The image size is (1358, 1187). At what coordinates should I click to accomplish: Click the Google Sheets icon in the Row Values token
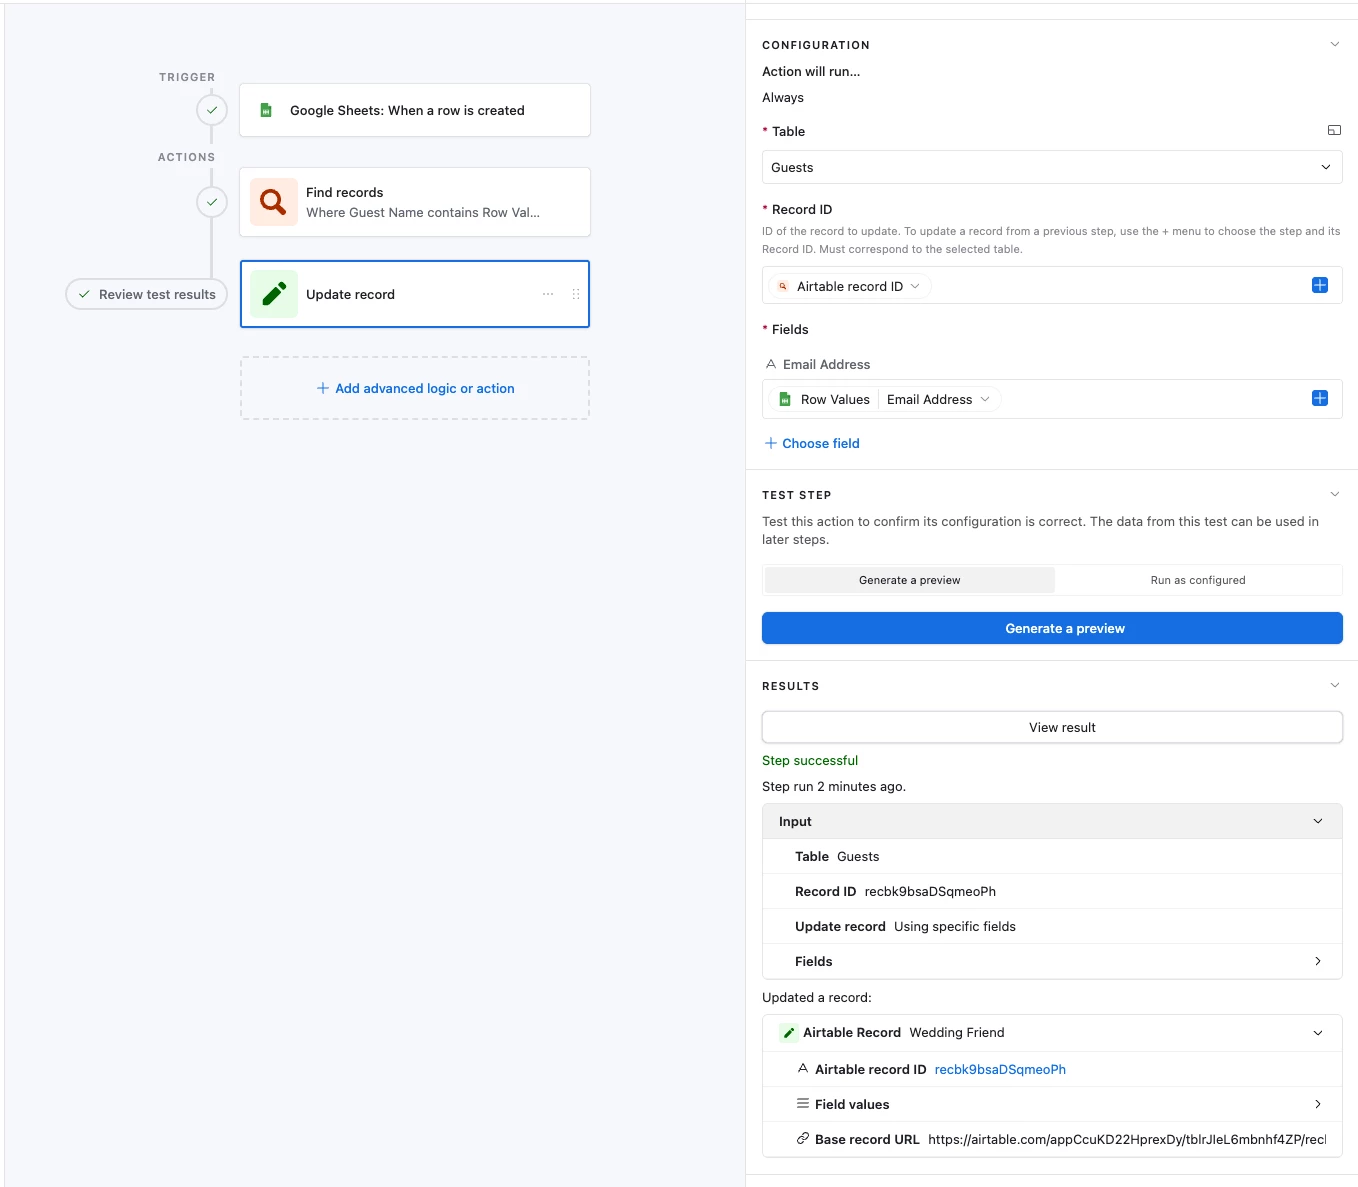(785, 399)
